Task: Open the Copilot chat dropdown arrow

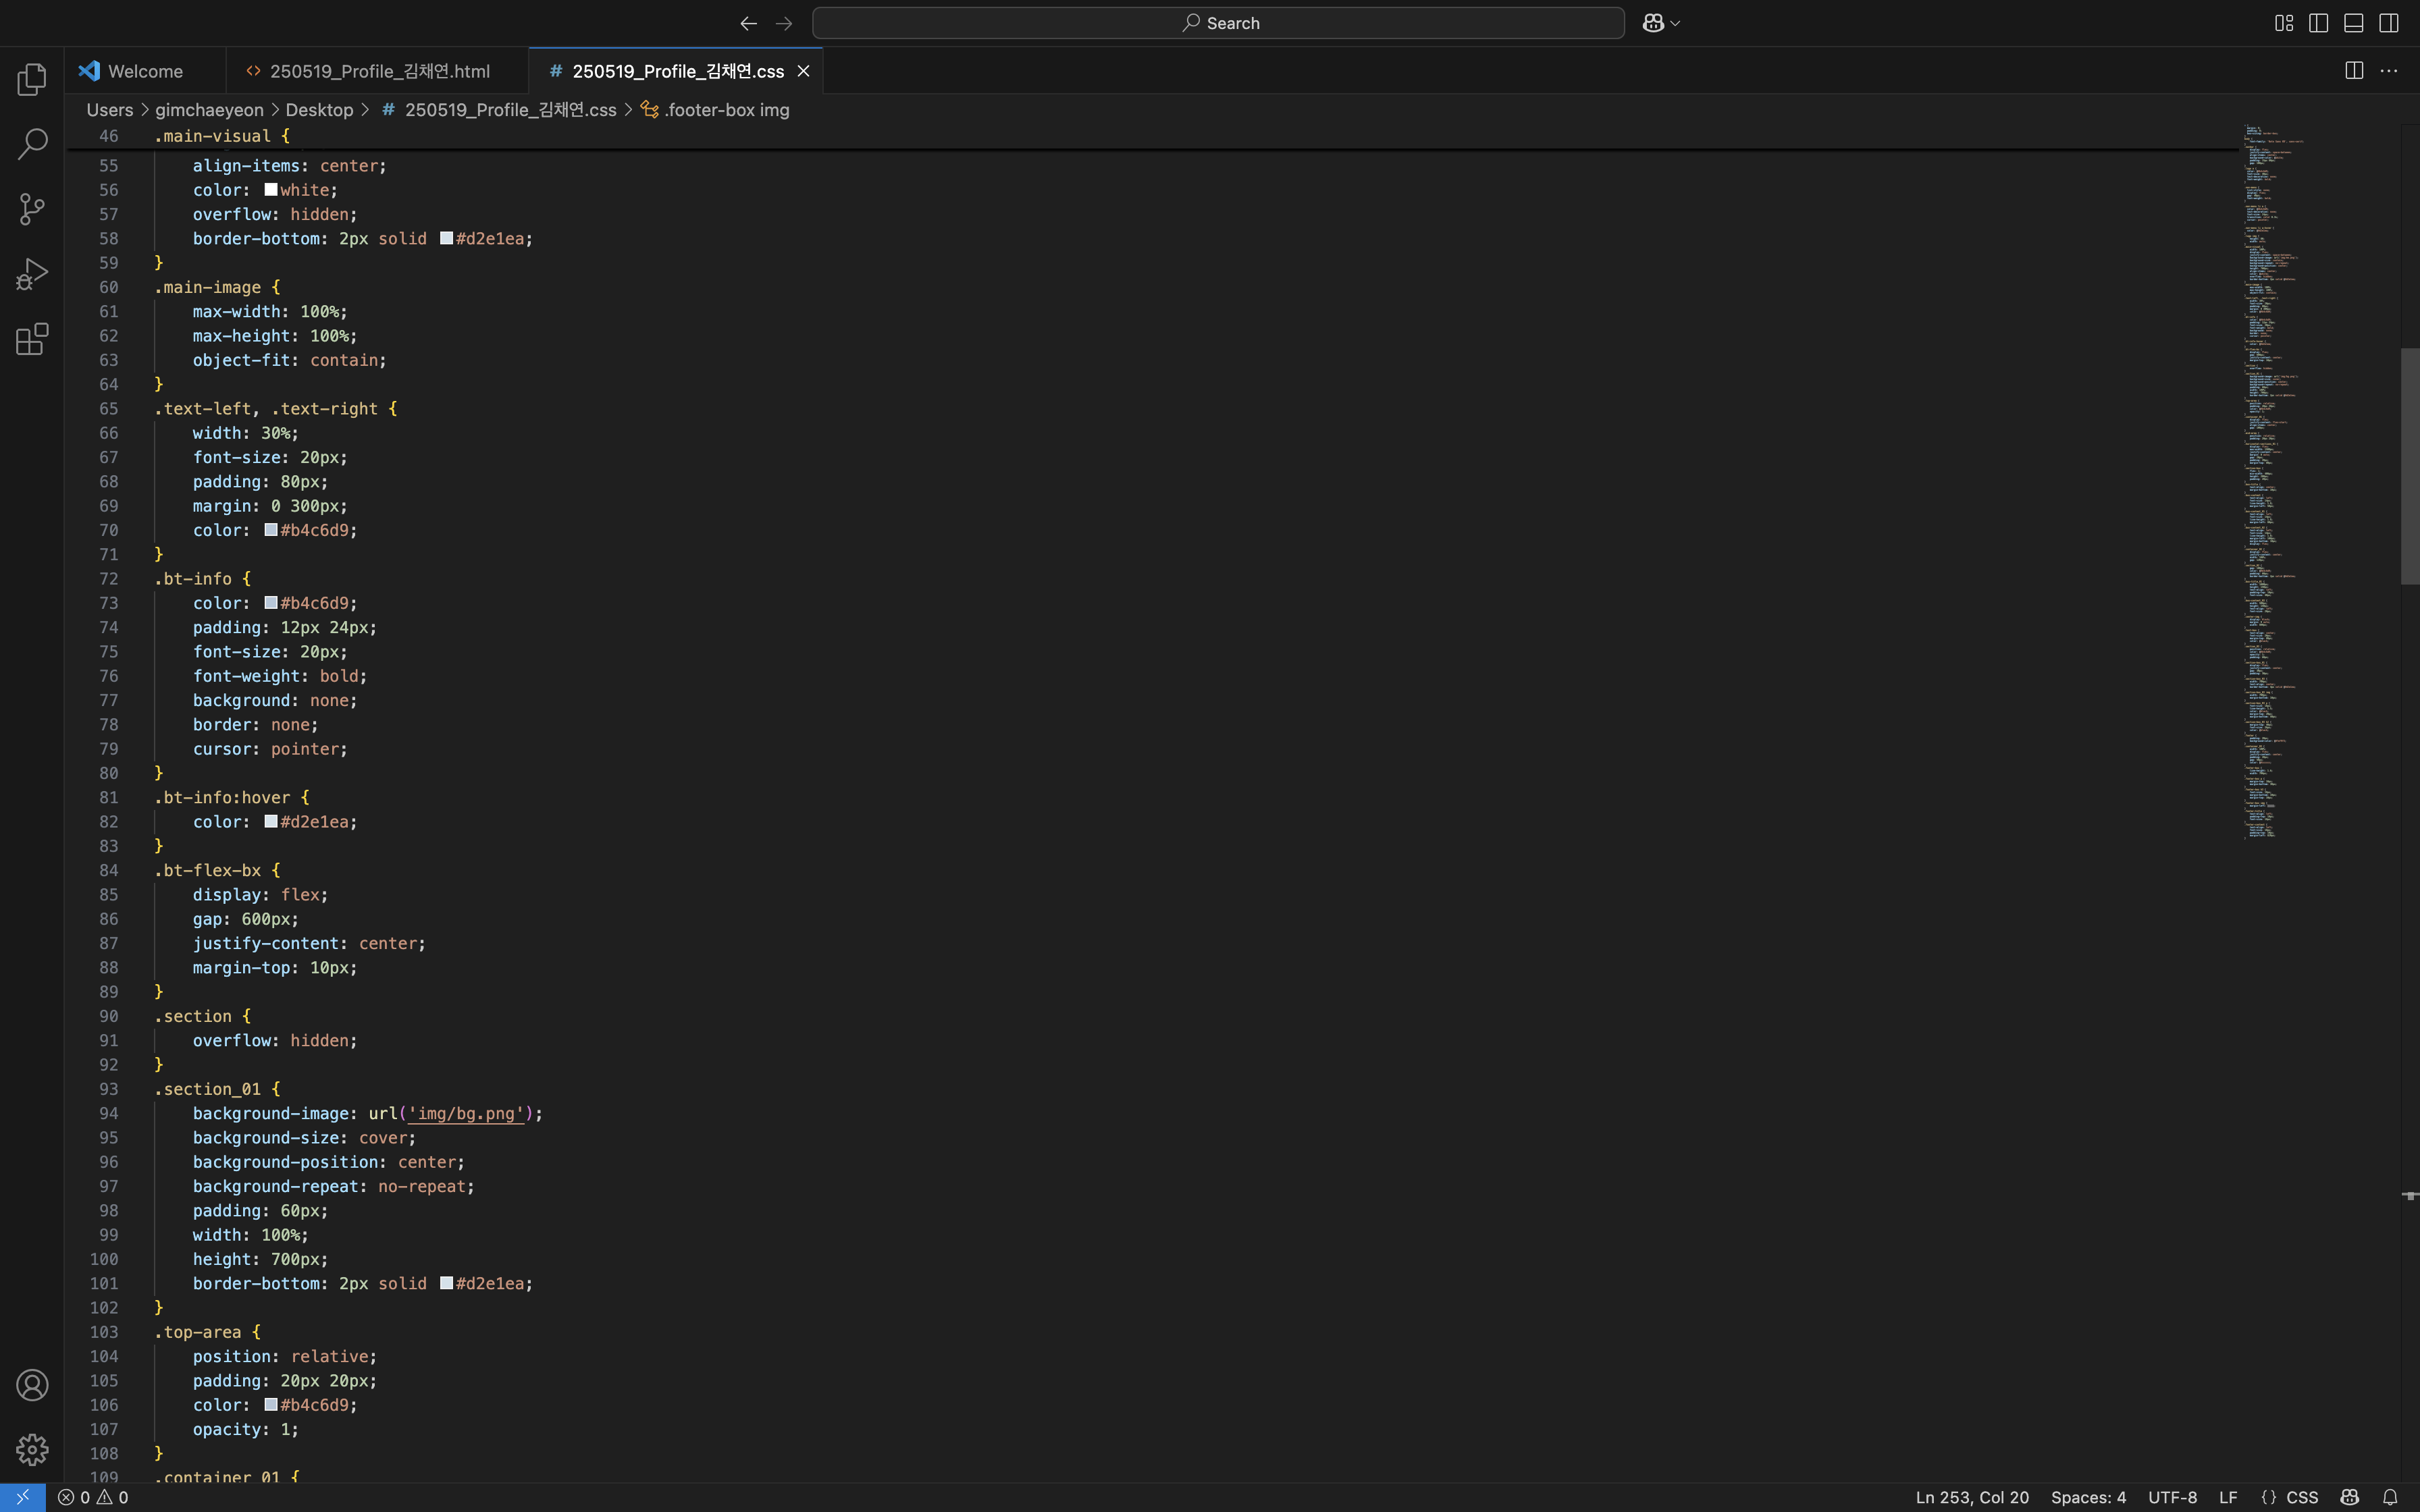Action: click(1676, 23)
